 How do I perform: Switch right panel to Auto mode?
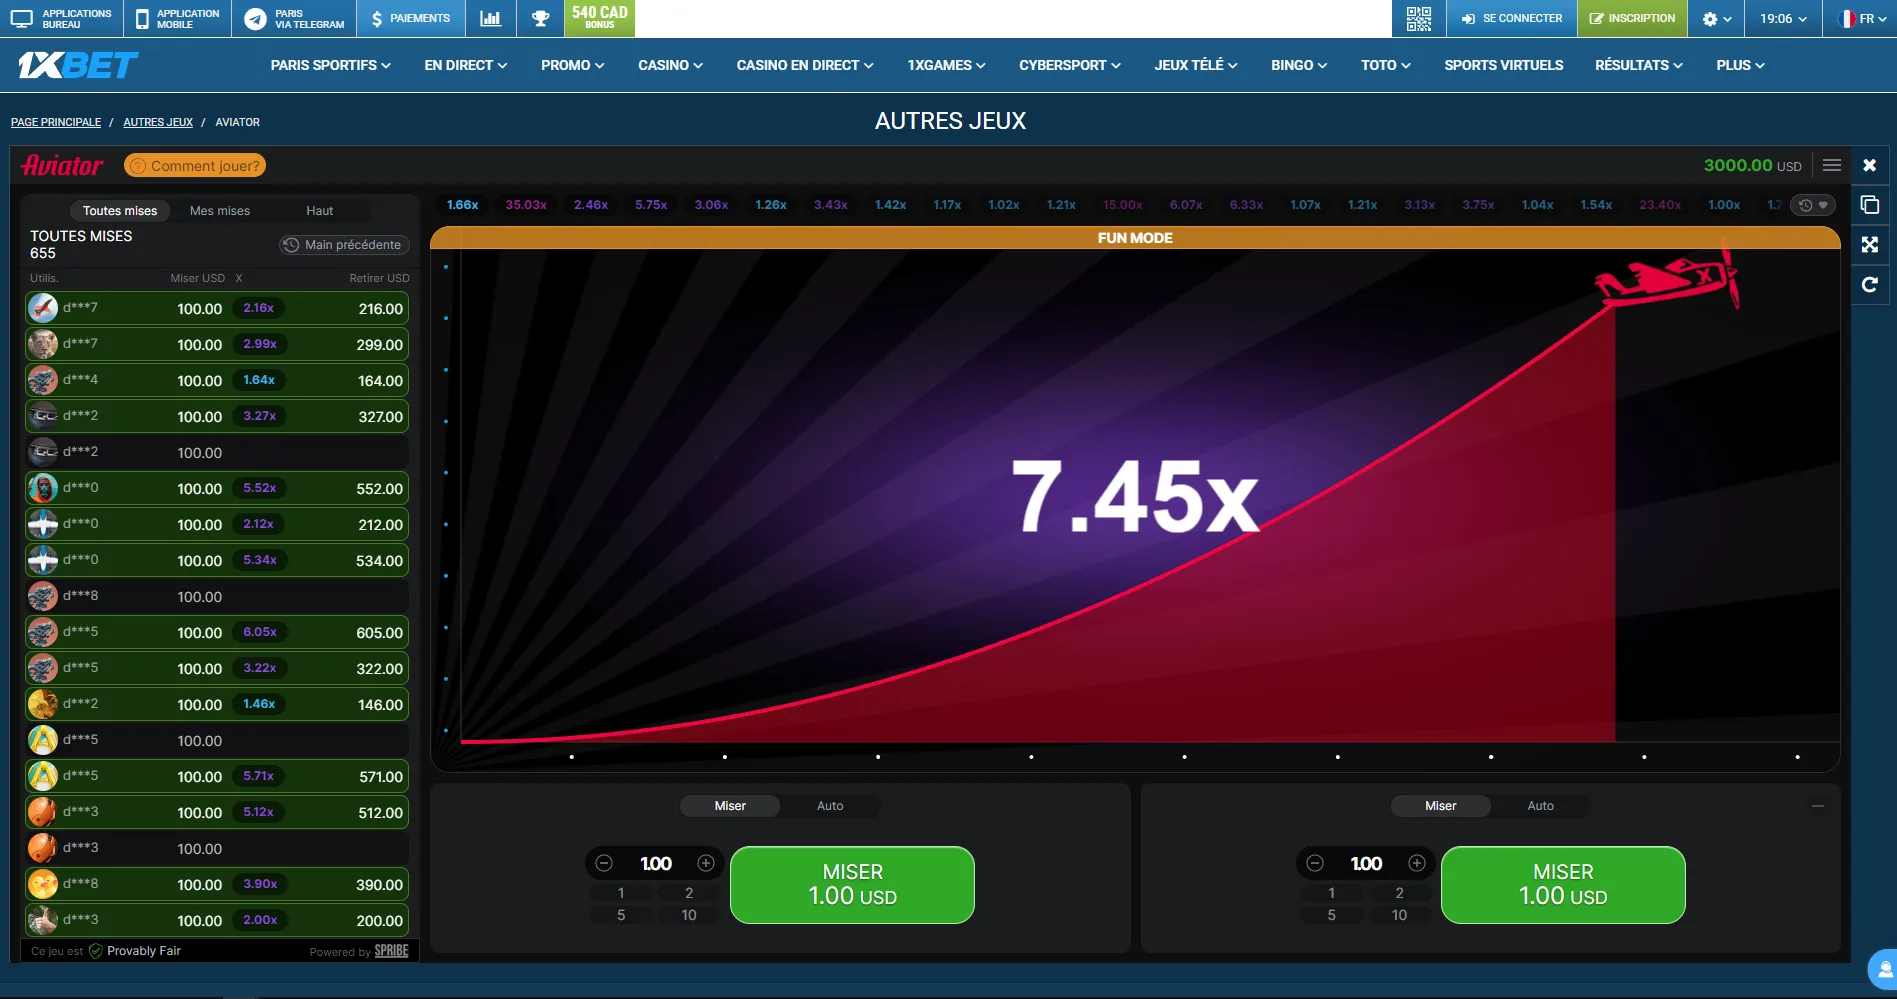click(1540, 806)
